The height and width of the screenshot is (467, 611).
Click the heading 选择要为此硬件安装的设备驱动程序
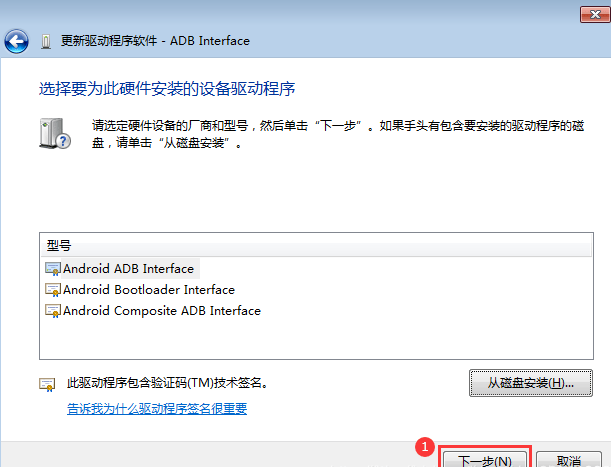[x=167, y=89]
